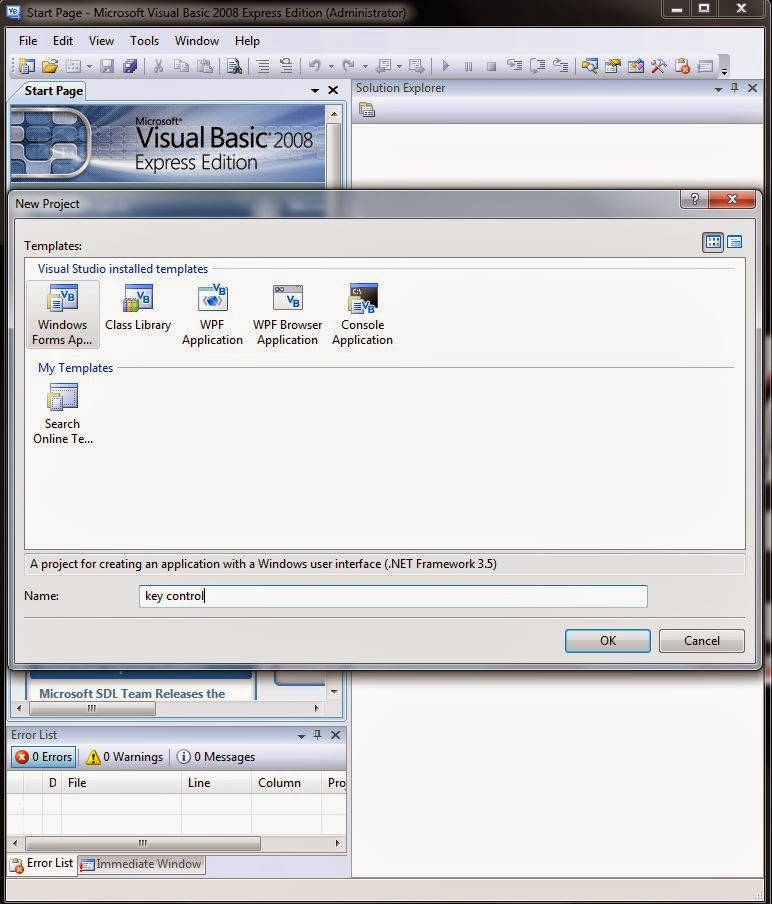Click the Step Into toolbar icon

pos(514,66)
